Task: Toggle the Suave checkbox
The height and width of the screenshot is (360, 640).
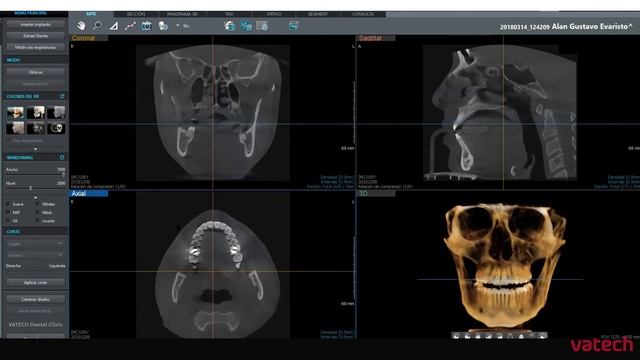Action: point(8,204)
